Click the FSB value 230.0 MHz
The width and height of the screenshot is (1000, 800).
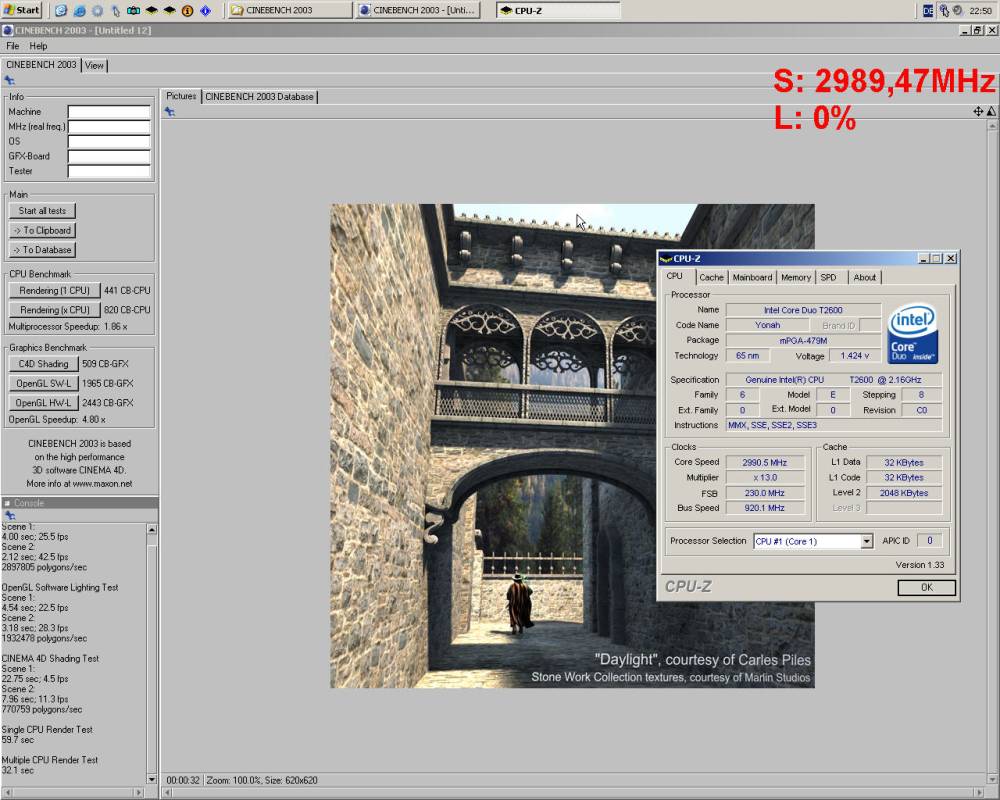pyautogui.click(x=764, y=493)
